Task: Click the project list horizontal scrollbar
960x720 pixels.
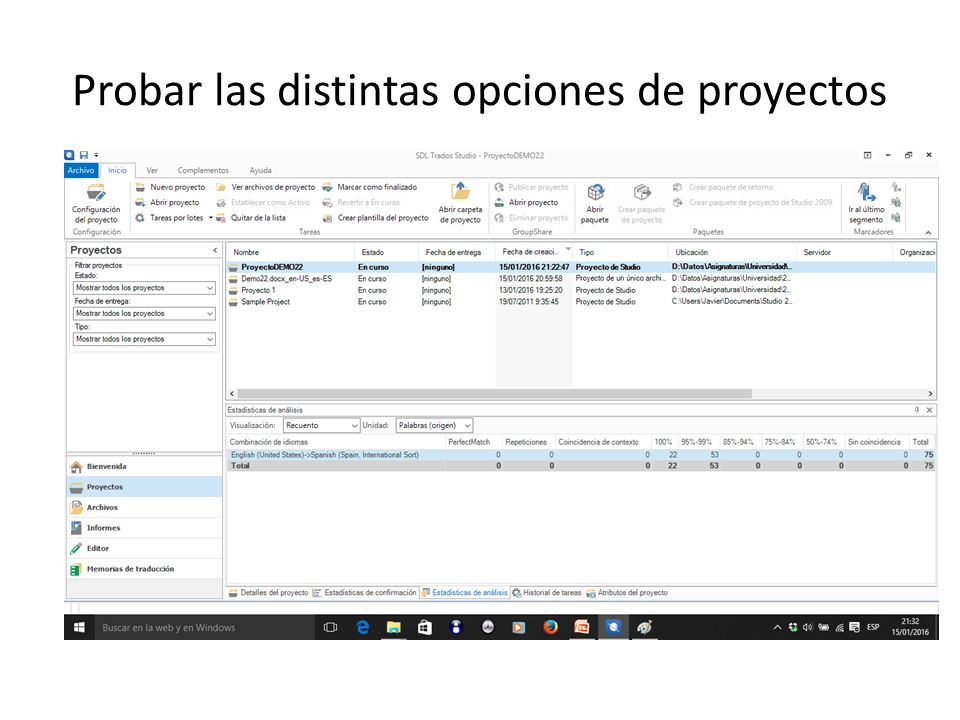Action: click(495, 394)
